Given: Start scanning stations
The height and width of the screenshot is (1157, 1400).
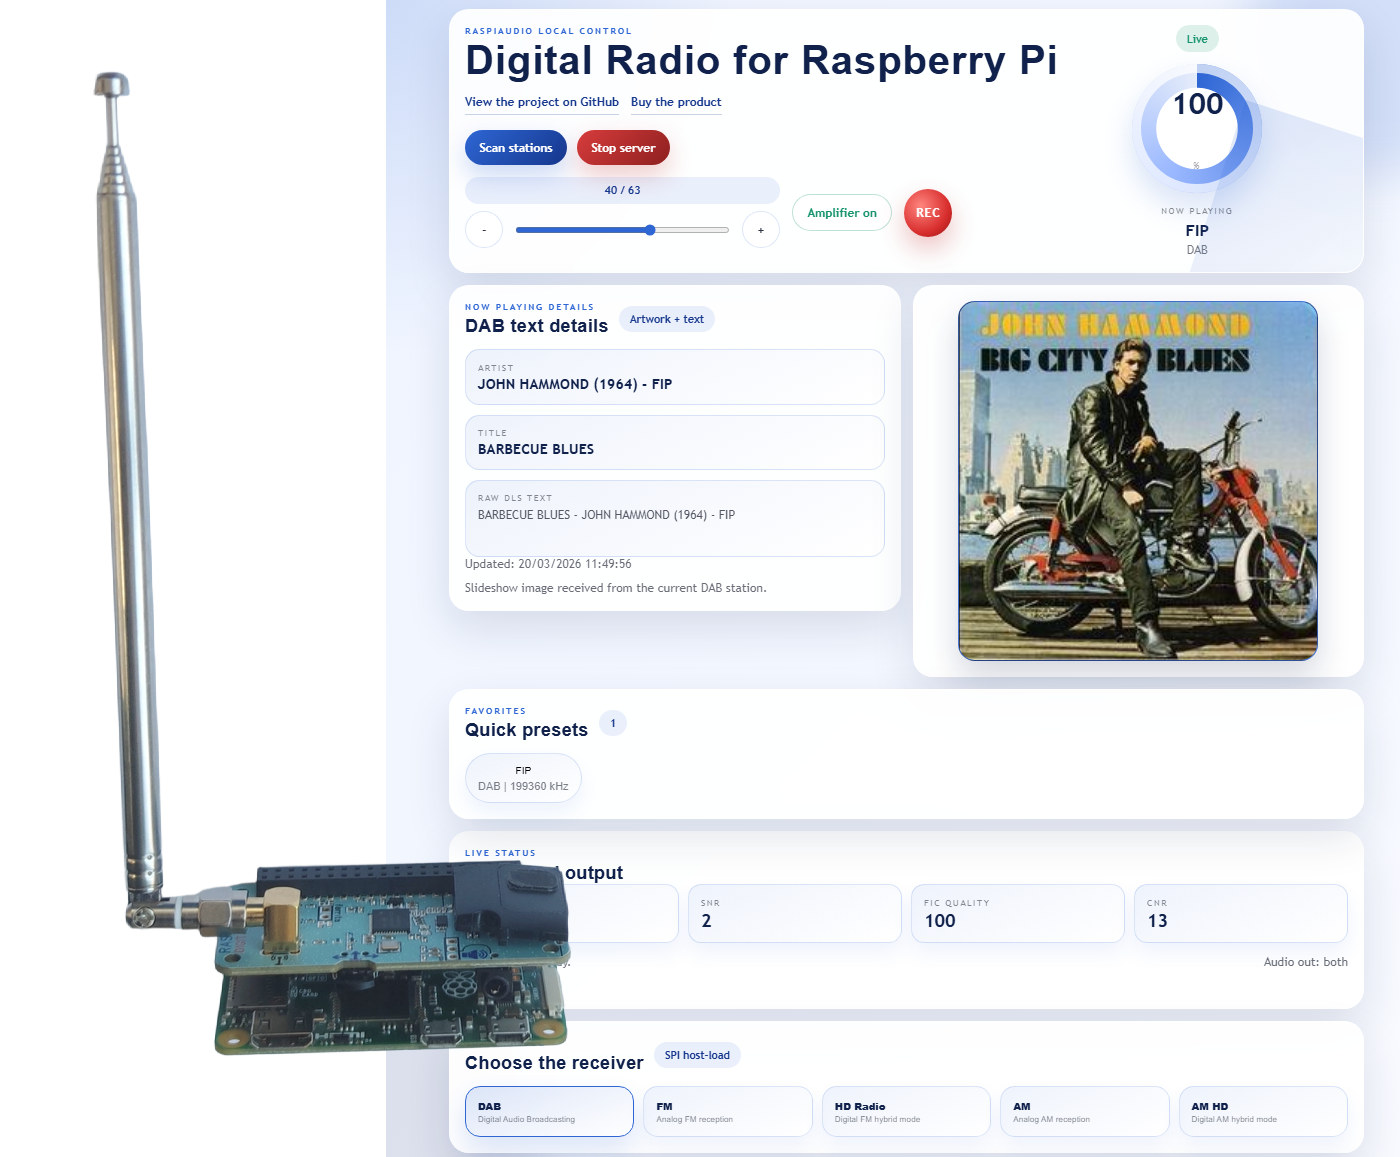Looking at the screenshot, I should click(515, 147).
